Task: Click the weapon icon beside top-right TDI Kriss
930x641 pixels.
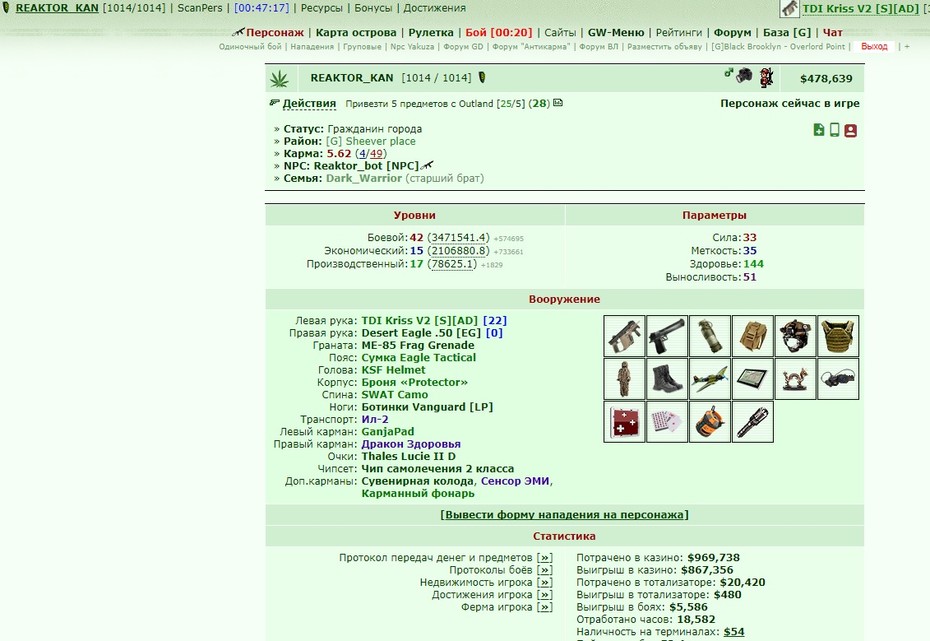Action: (x=789, y=8)
